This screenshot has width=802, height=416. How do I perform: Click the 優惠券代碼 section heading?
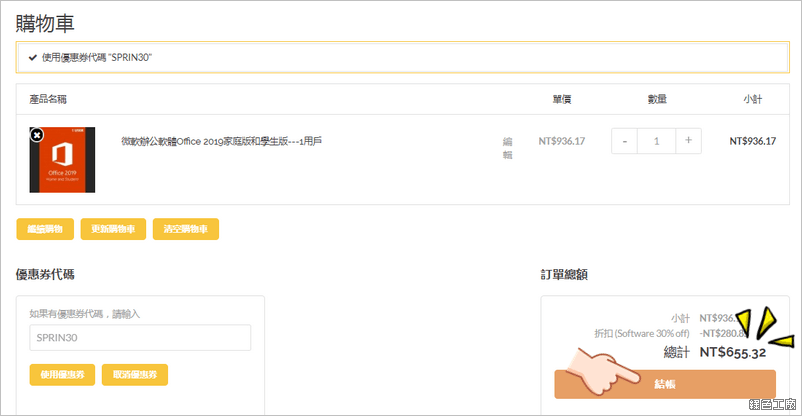[x=45, y=274]
